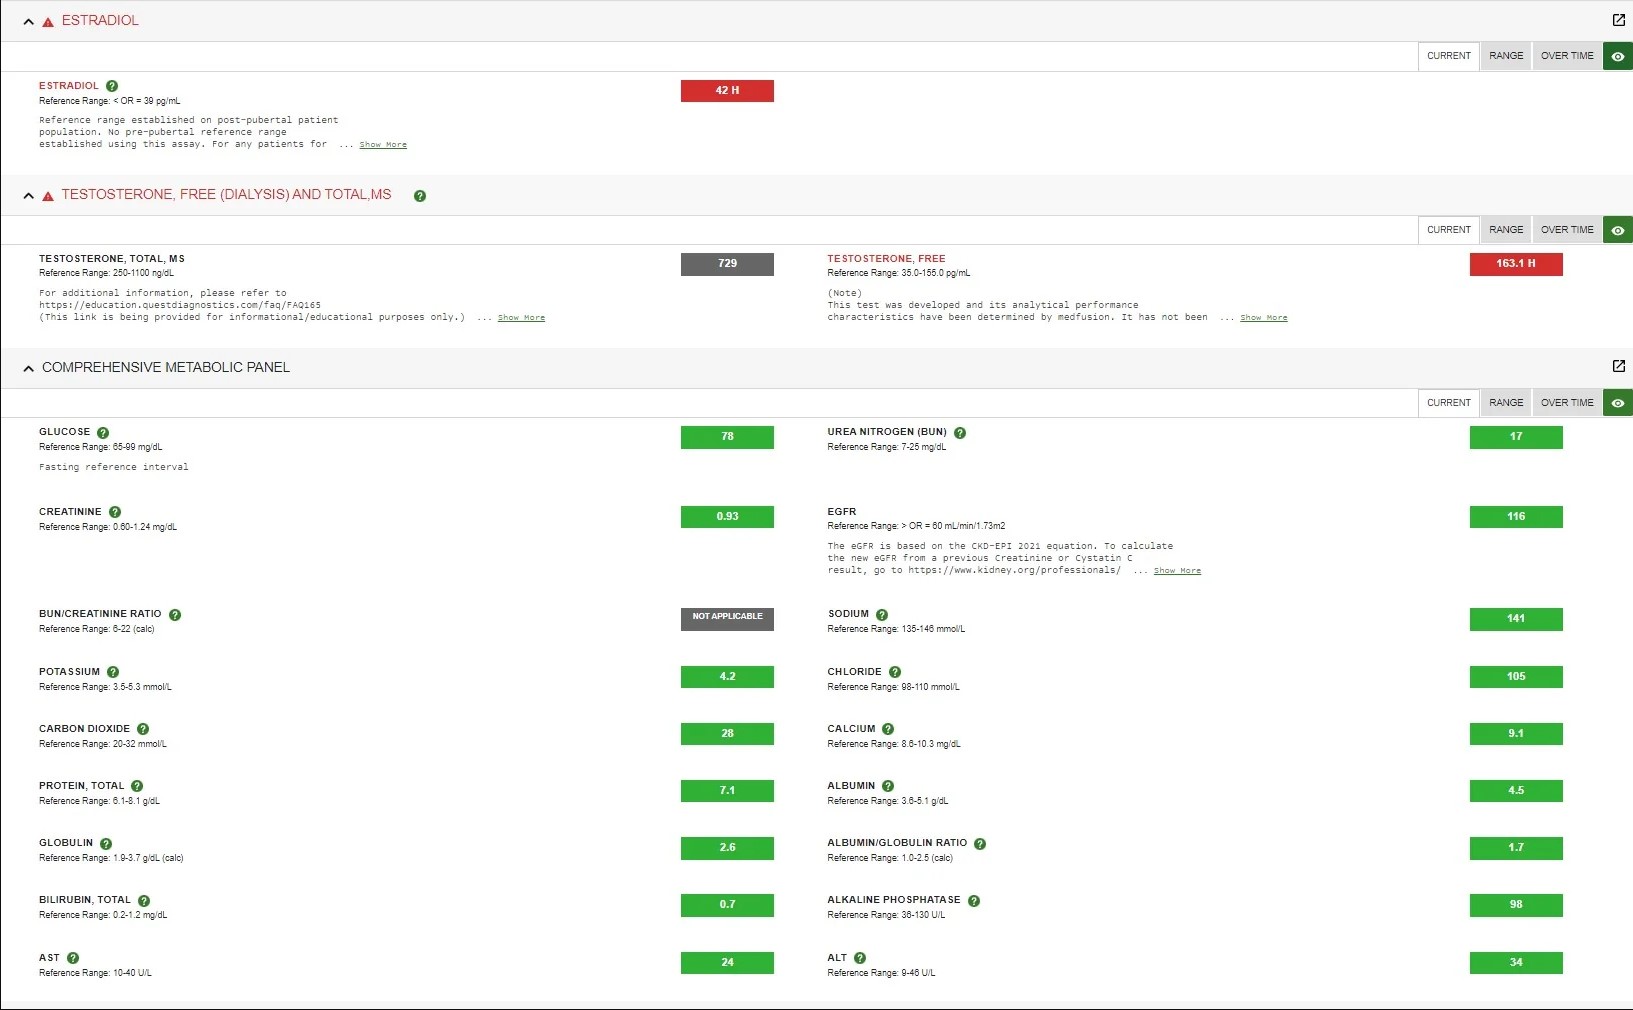Click the help icon next to Sodium

(882, 615)
